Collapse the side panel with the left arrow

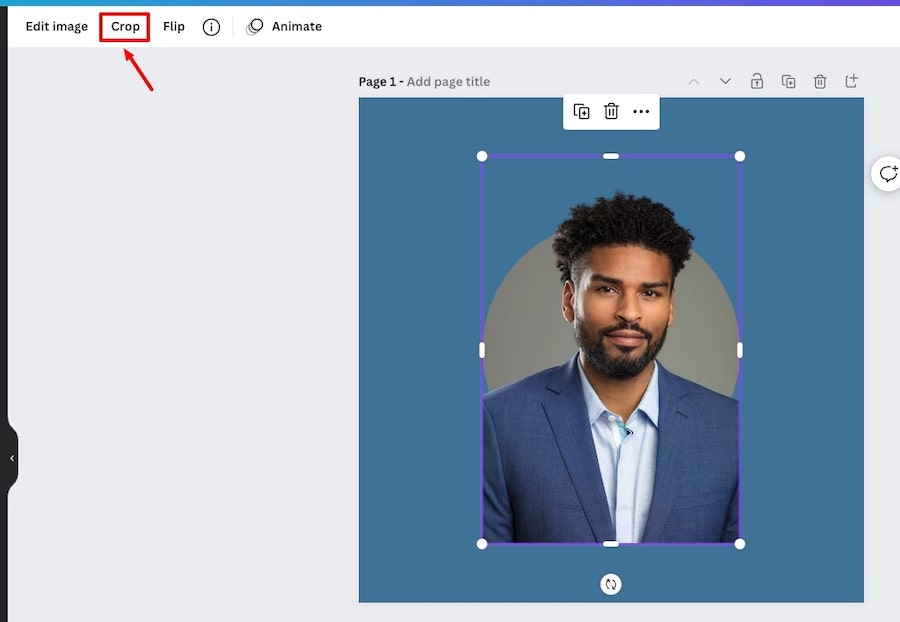12,458
